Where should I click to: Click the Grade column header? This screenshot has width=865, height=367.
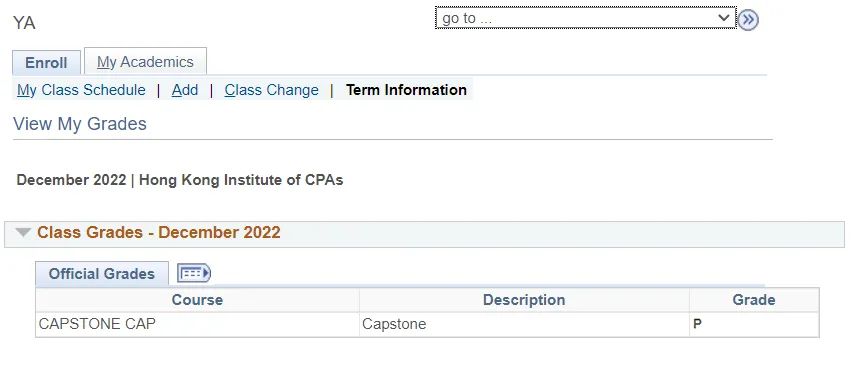[x=754, y=300]
